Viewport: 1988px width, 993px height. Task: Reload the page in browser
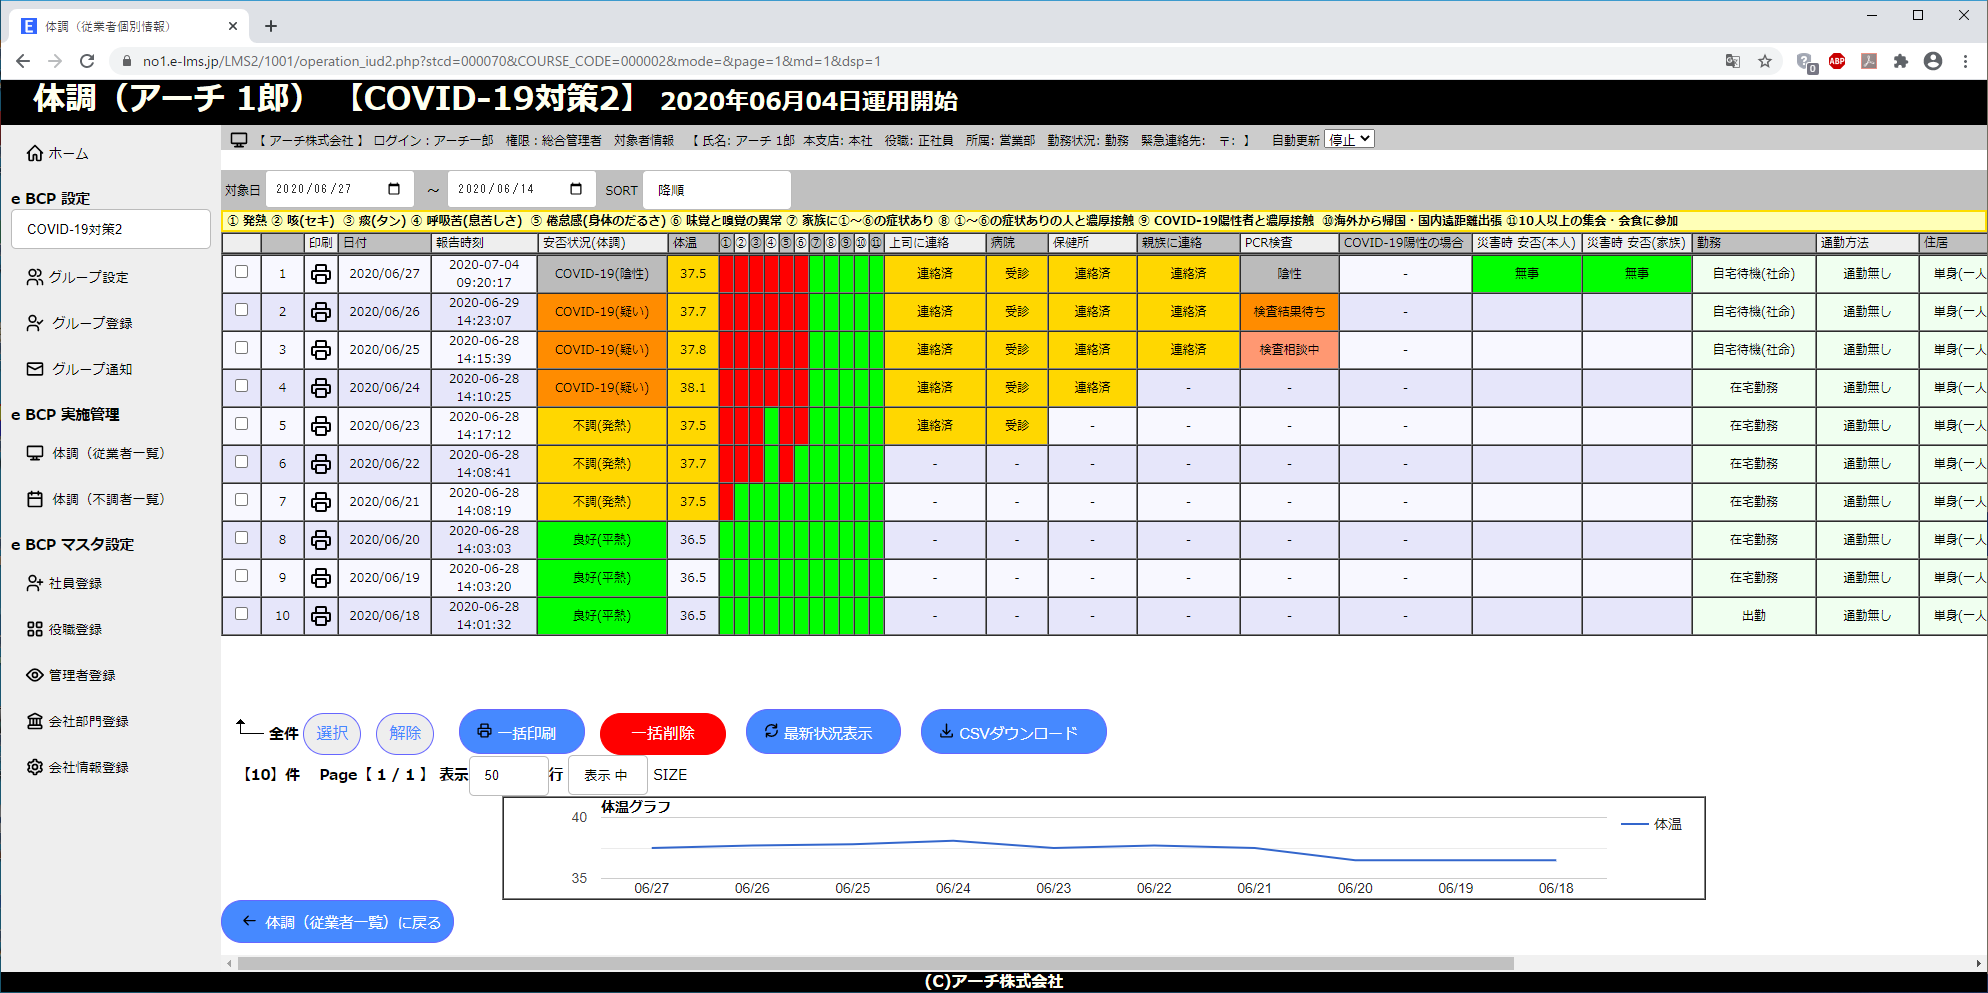coord(87,61)
